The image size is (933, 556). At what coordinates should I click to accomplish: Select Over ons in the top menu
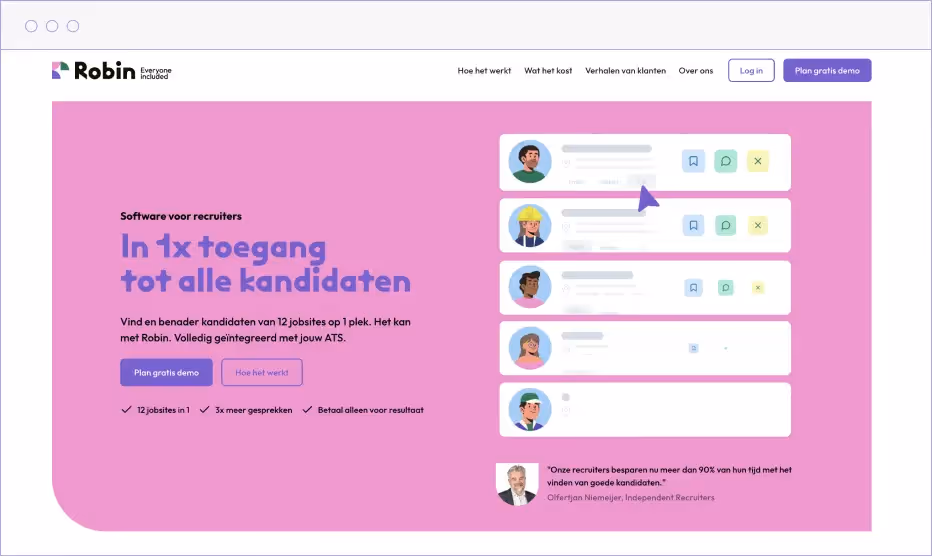click(696, 70)
